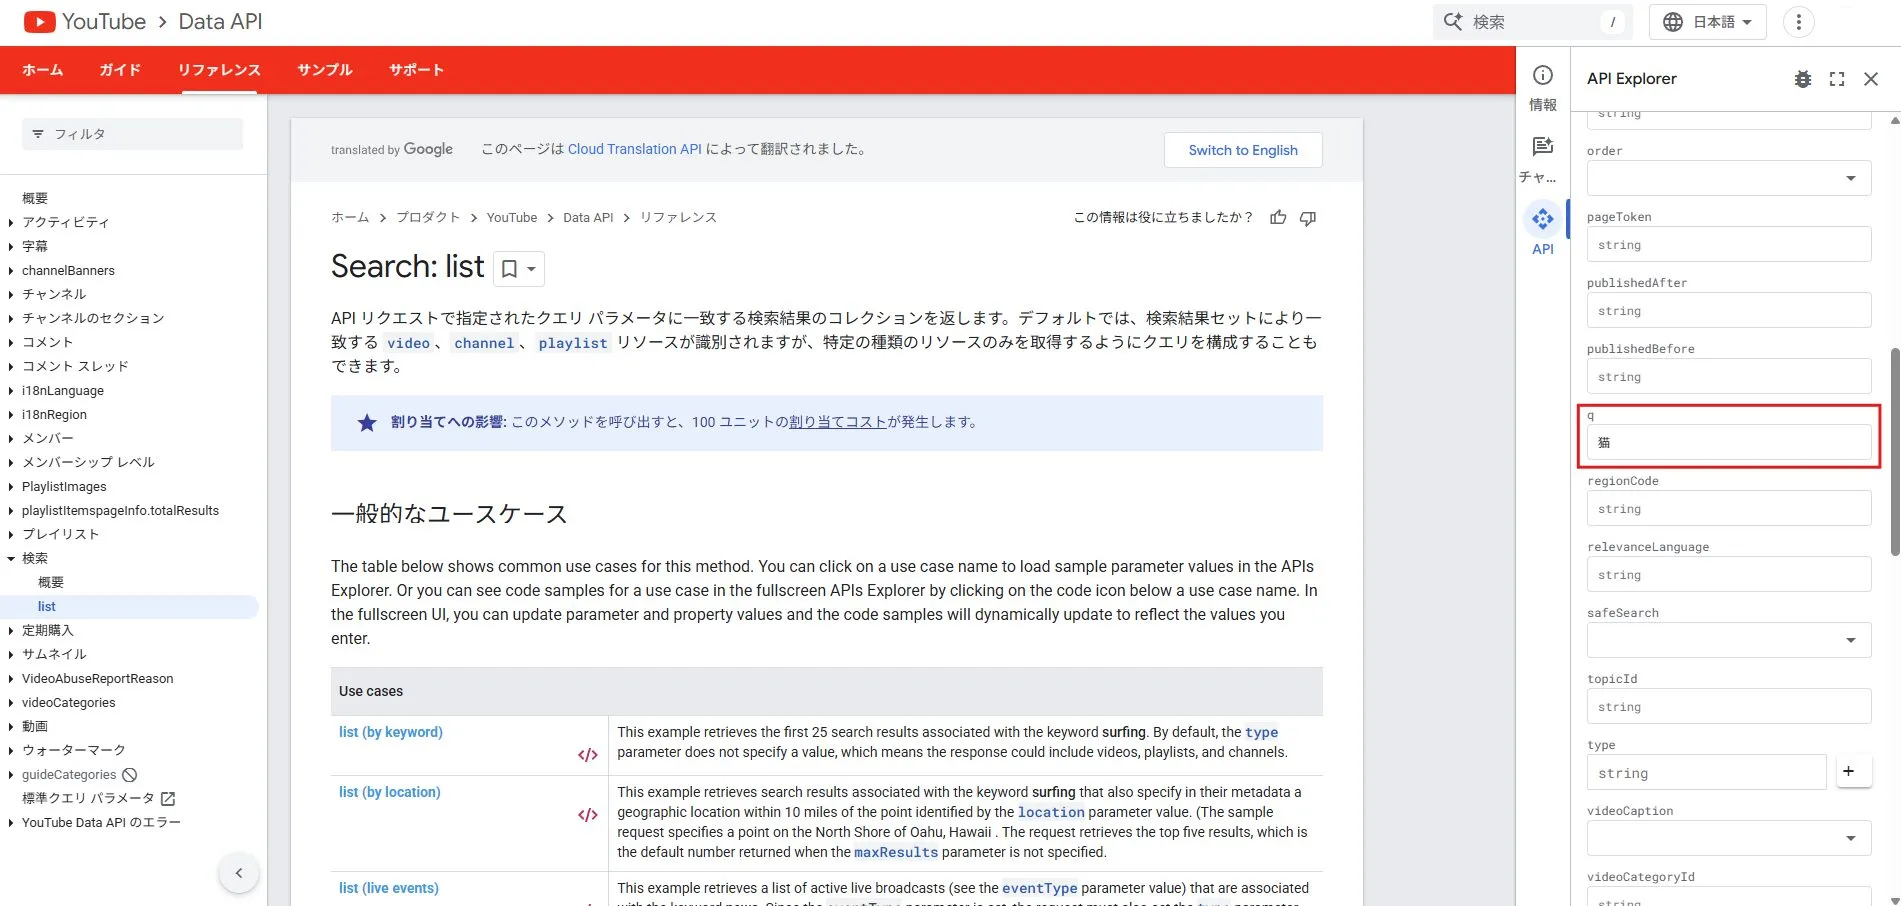This screenshot has width=1901, height=906.
Task: Click the type string input field
Action: [x=1707, y=772]
